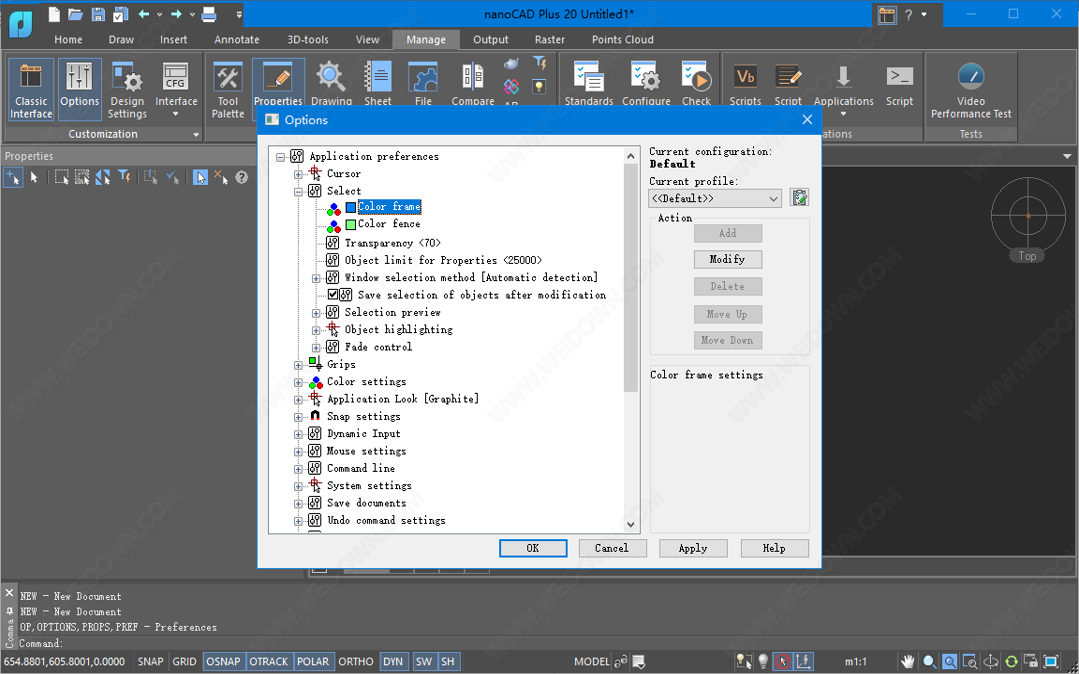Click the green Color fence swatch

(351, 224)
